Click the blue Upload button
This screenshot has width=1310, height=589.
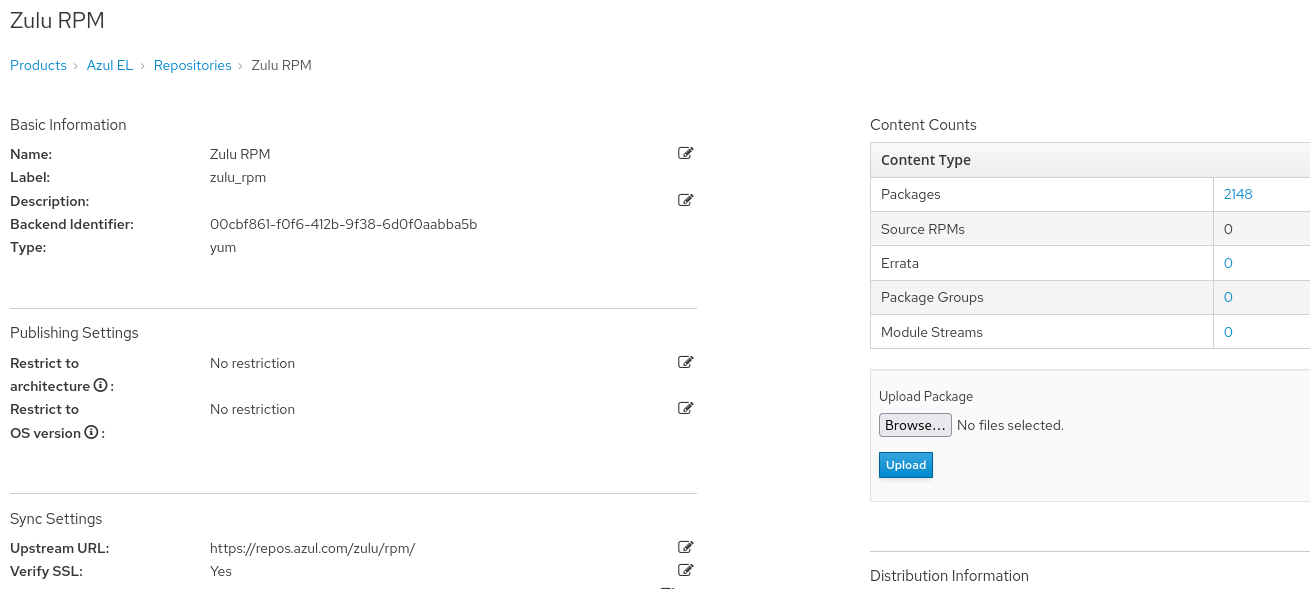906,465
